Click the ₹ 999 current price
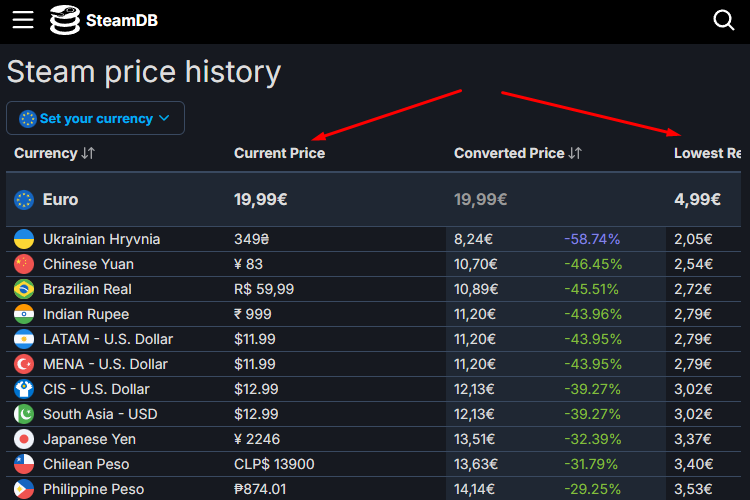The height and width of the screenshot is (500, 750). (x=253, y=314)
